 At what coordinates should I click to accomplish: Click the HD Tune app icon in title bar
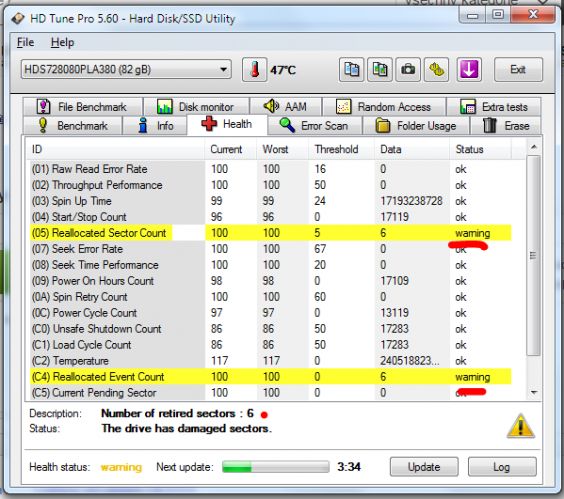(x=18, y=18)
